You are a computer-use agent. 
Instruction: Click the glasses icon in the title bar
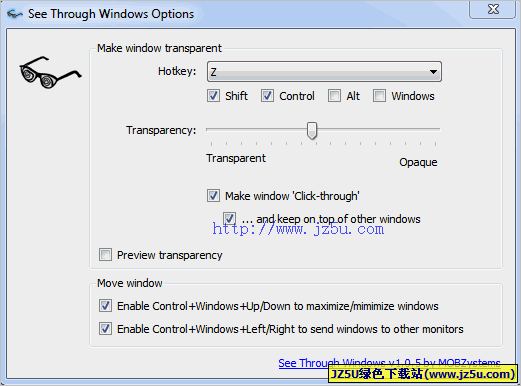point(14,14)
